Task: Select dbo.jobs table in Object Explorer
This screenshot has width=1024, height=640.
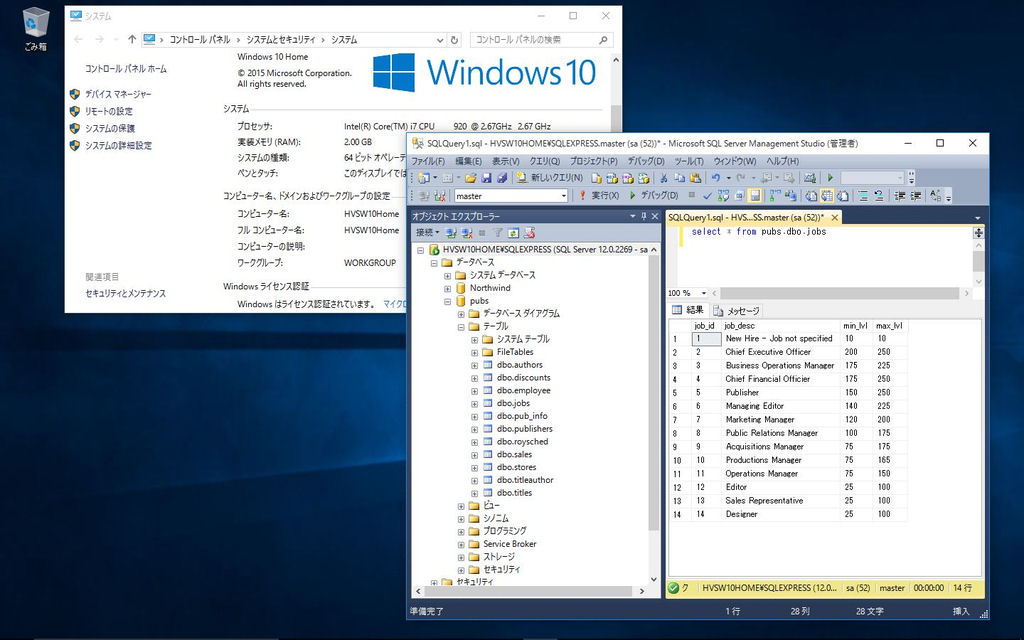Action: click(513, 404)
